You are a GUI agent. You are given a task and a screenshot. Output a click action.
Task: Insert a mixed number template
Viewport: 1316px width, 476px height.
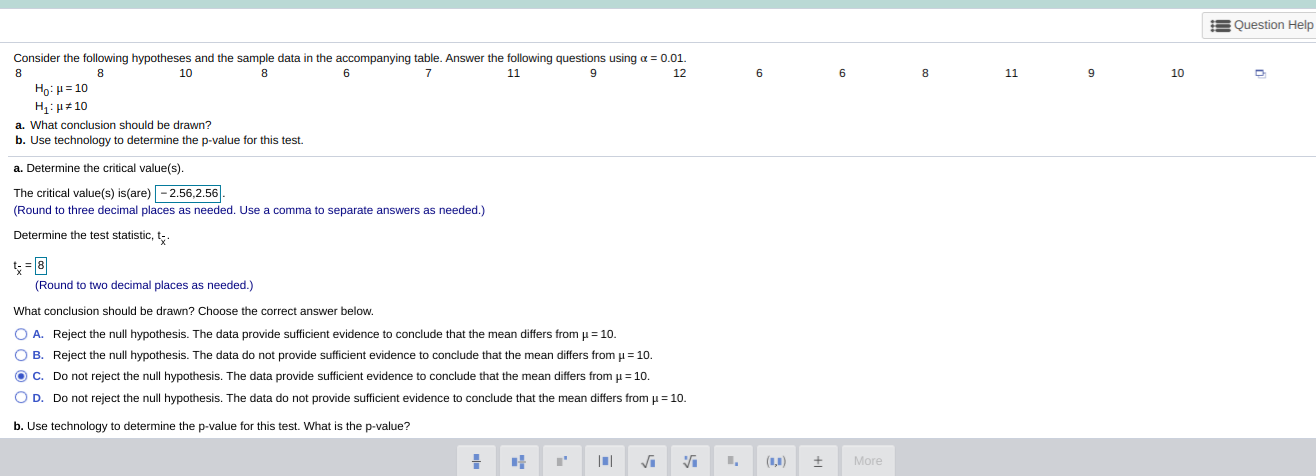pos(519,461)
